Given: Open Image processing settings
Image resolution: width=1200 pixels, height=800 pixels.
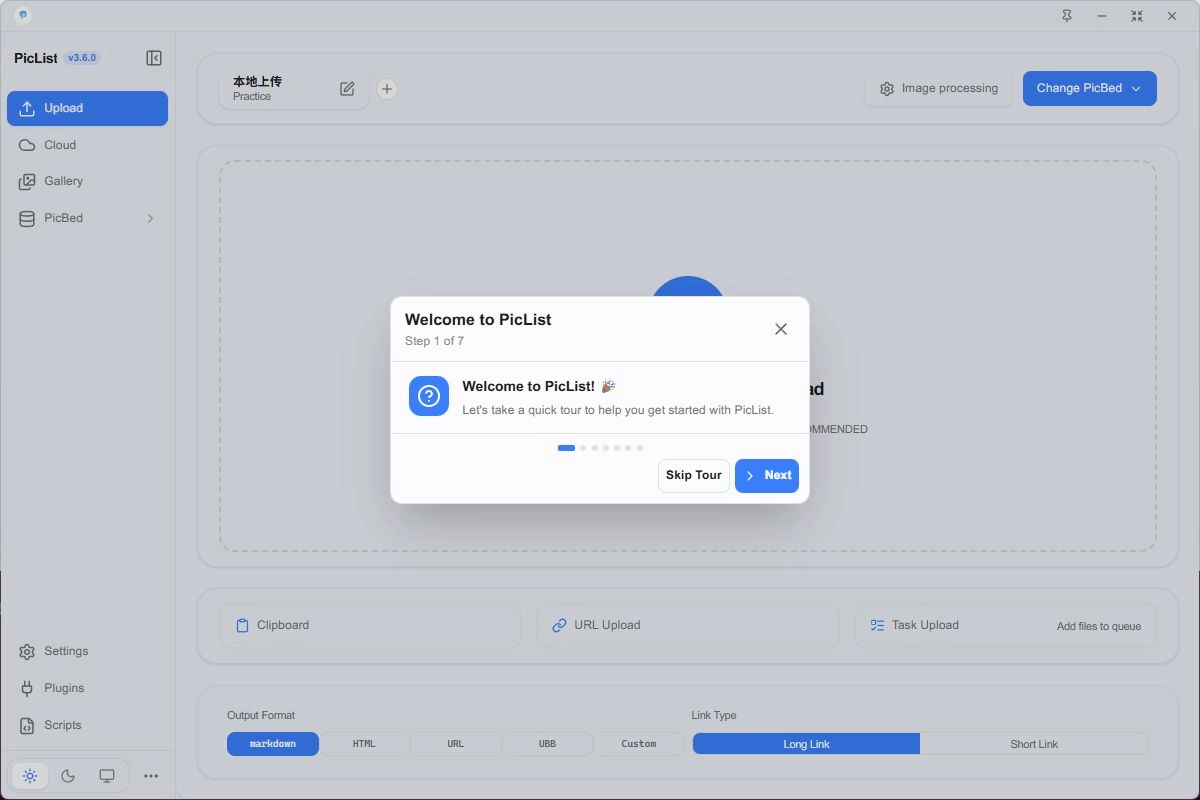Looking at the screenshot, I should point(939,89).
